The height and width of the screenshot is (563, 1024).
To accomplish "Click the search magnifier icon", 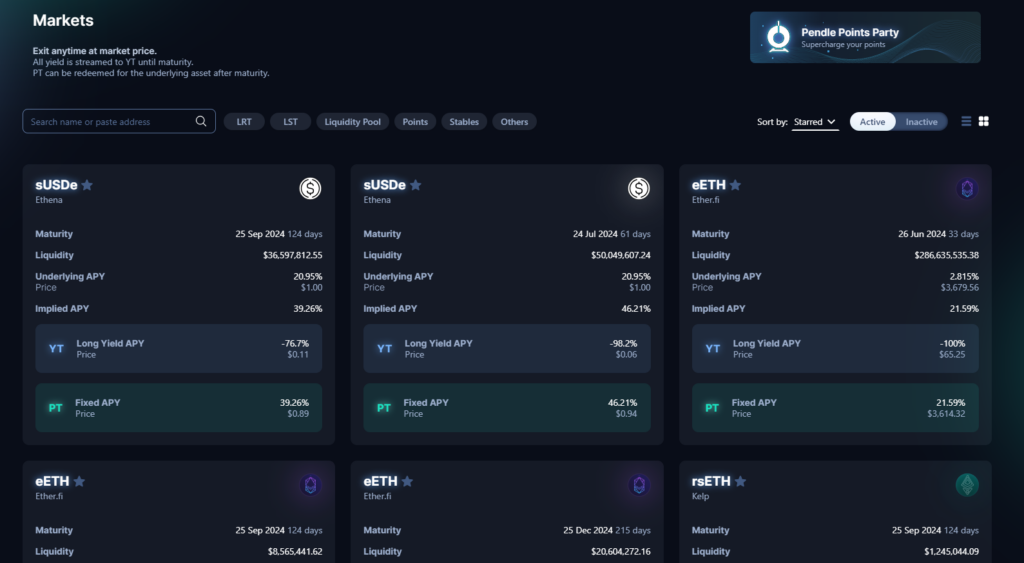I will [201, 122].
